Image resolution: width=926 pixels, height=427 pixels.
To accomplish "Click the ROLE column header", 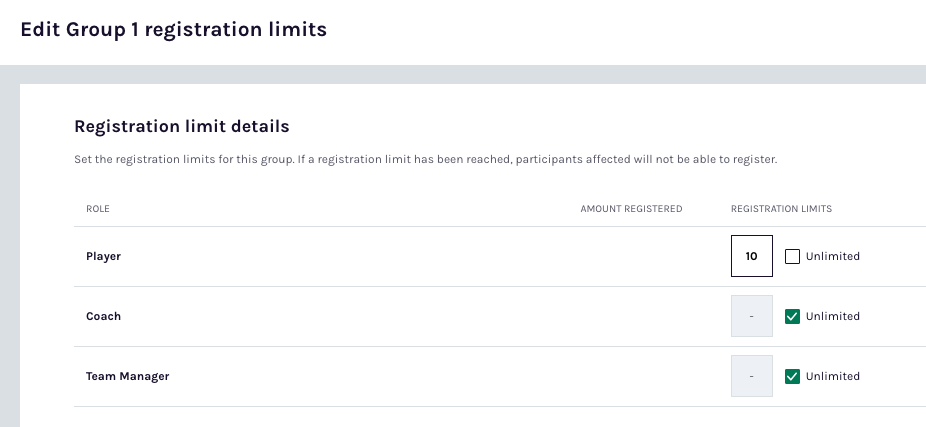I will [x=98, y=209].
